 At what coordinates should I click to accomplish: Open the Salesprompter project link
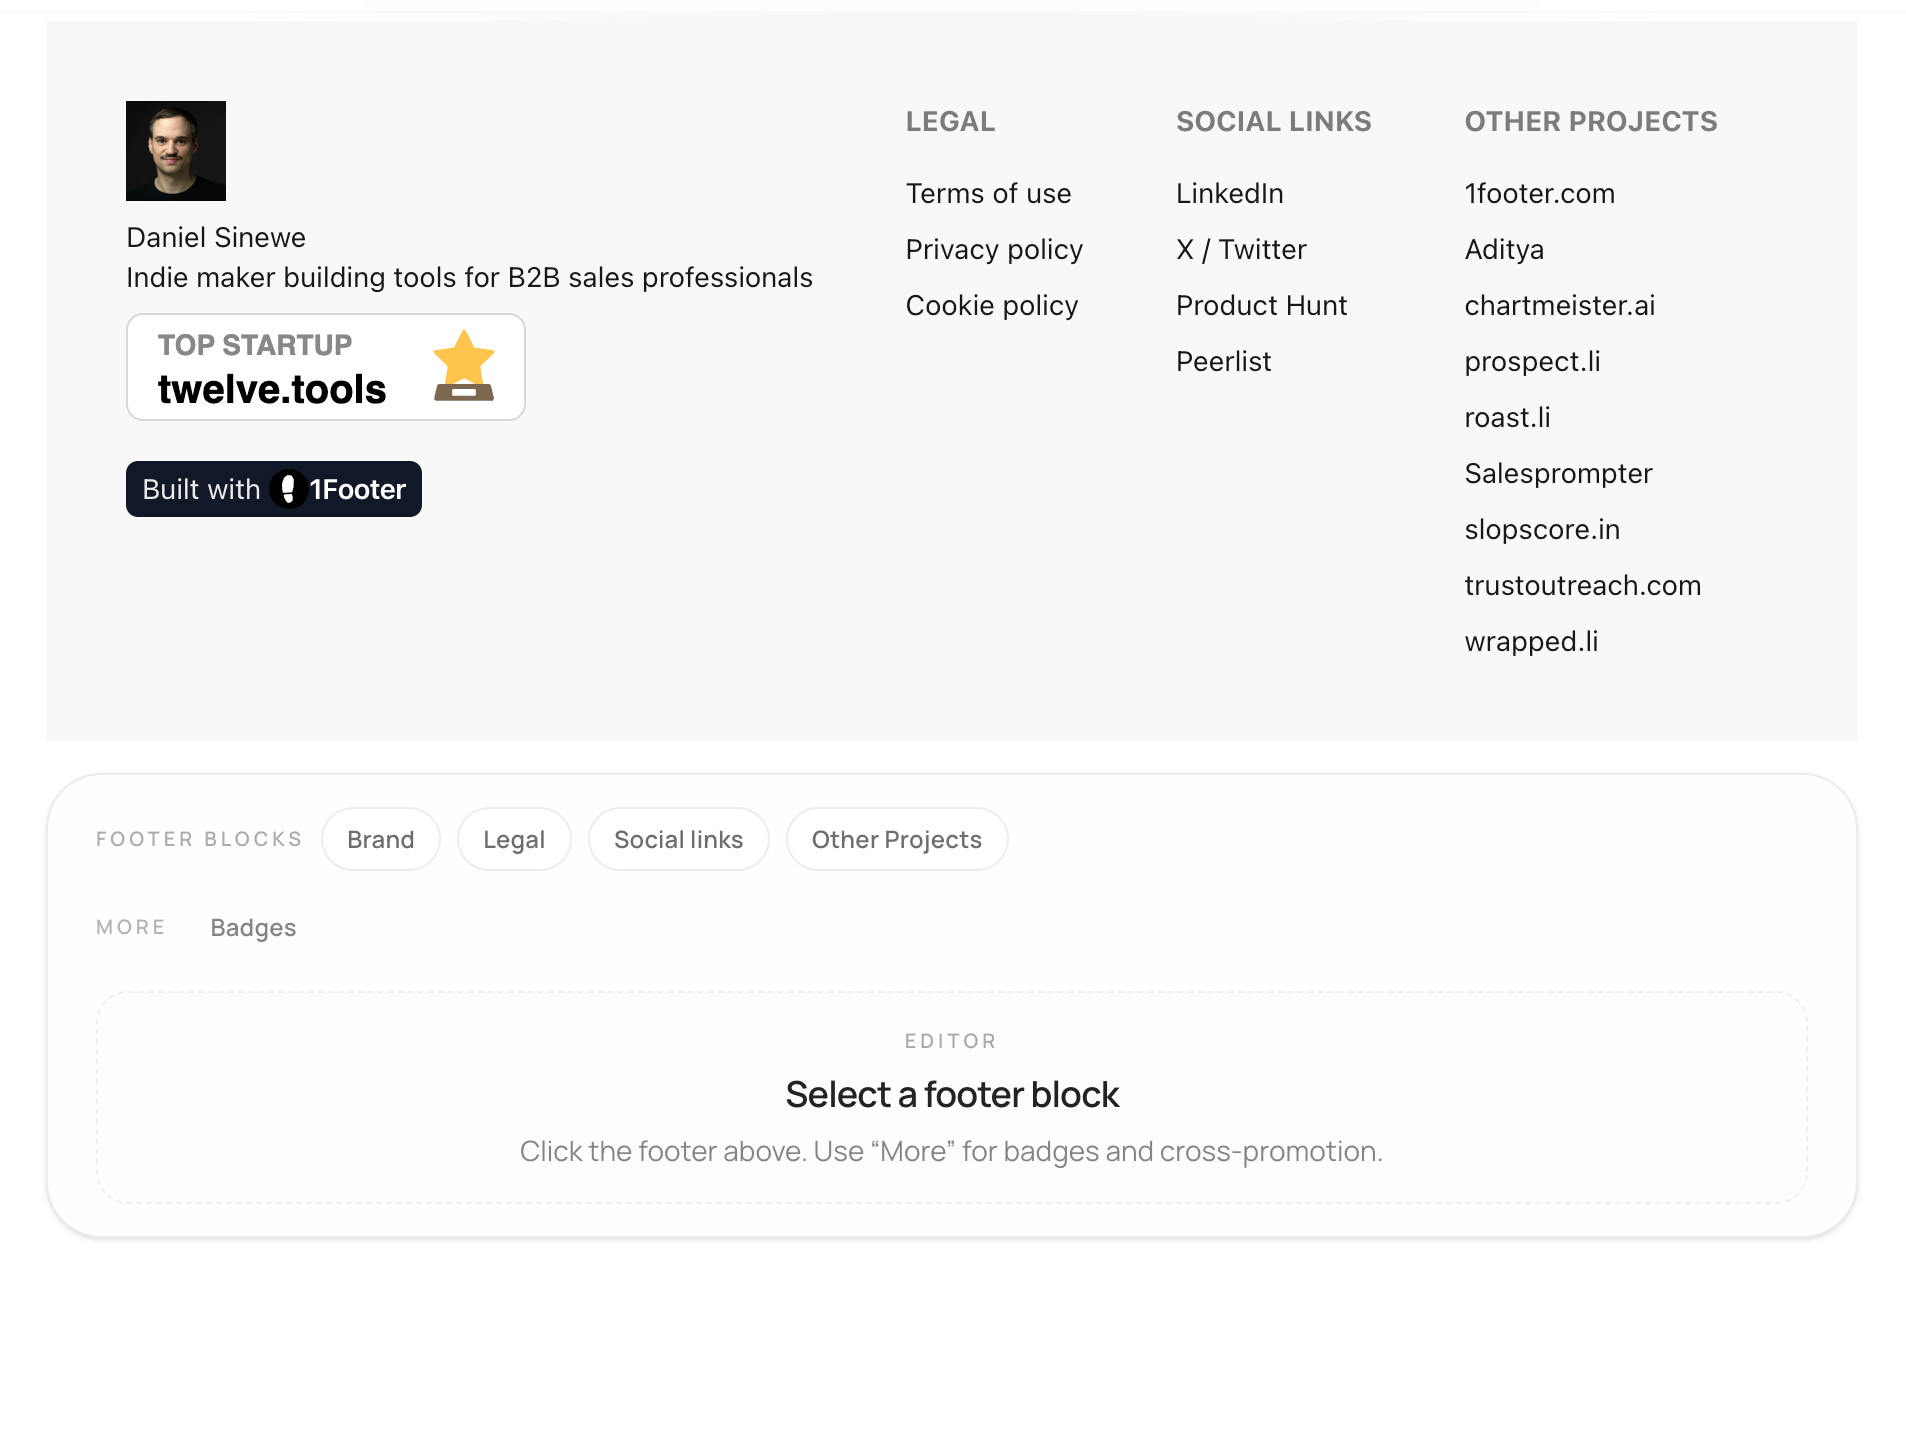[x=1558, y=474]
